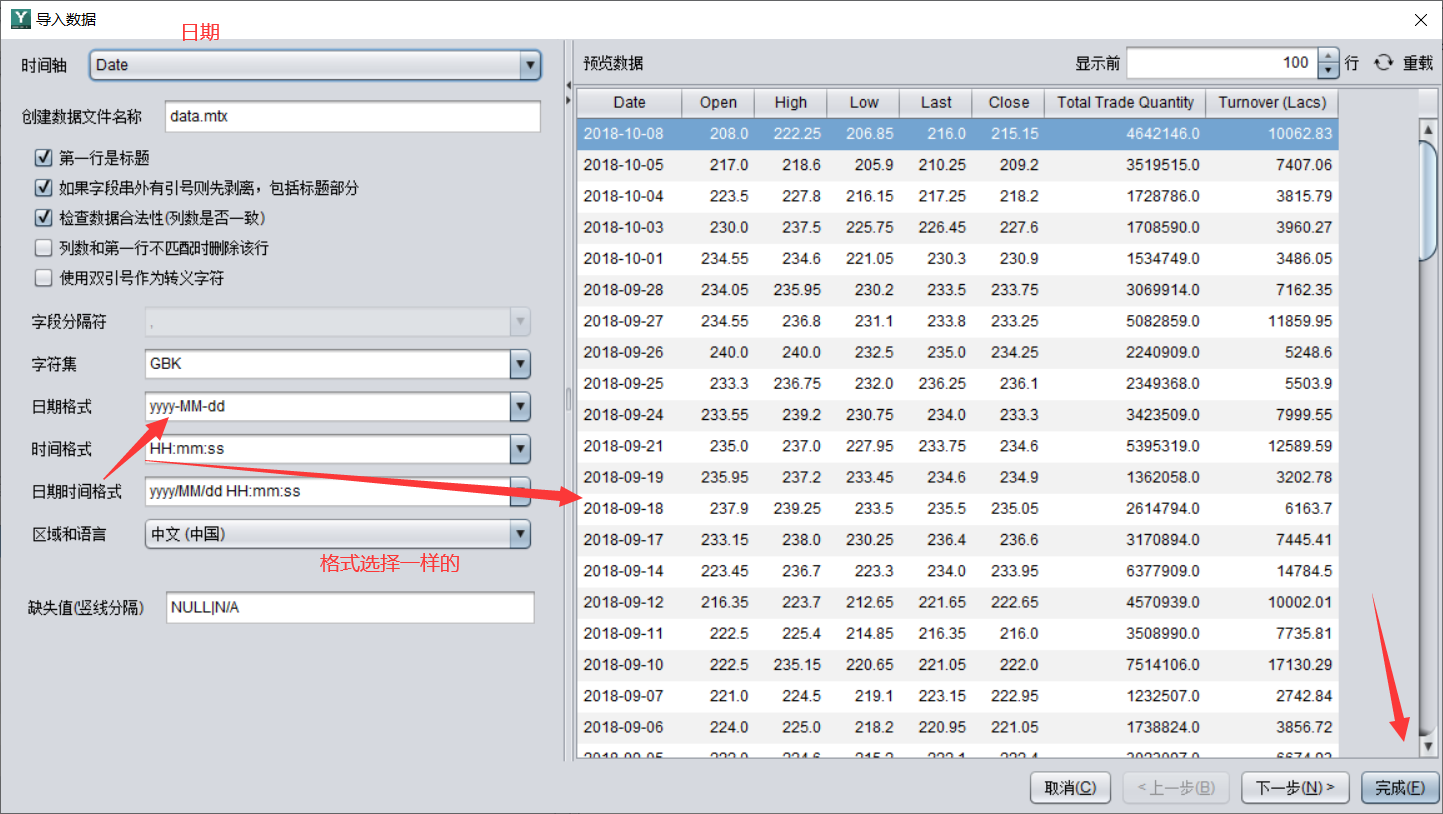Open the 字符集 GBK dropdown
This screenshot has height=814, width=1443.
tap(520, 364)
